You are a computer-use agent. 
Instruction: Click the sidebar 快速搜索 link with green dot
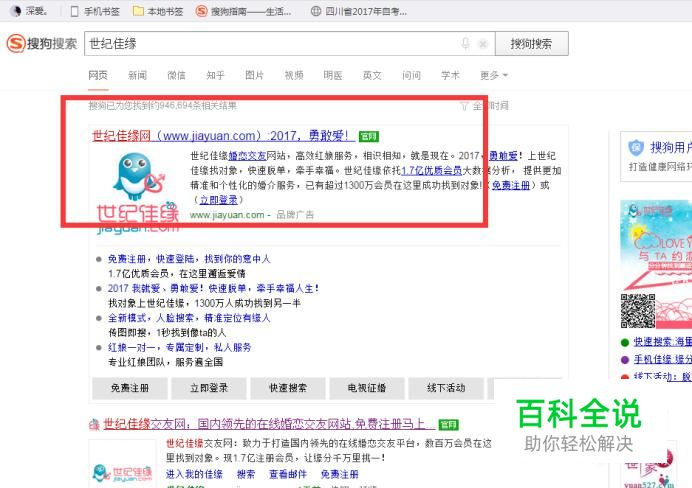coord(662,342)
